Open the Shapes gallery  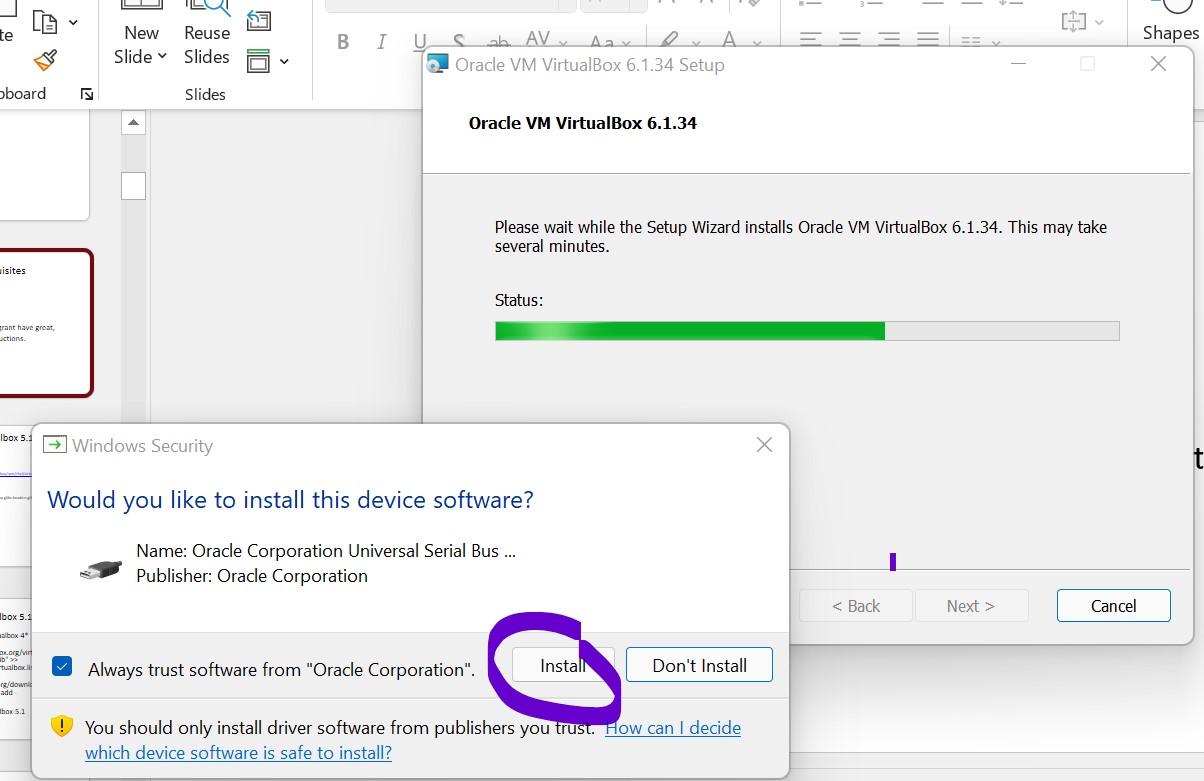coord(1170,32)
